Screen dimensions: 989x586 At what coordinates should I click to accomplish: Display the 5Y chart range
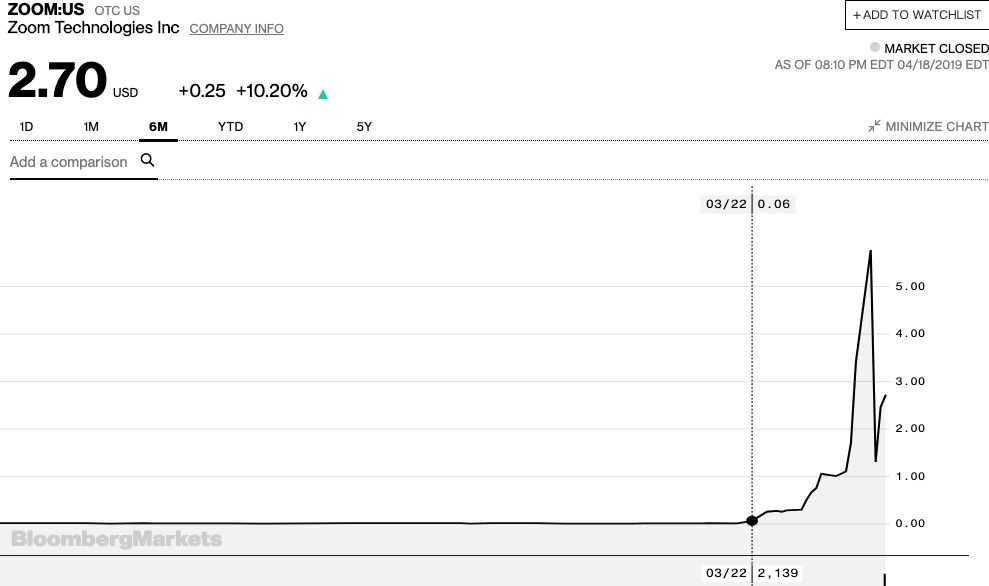coord(364,127)
